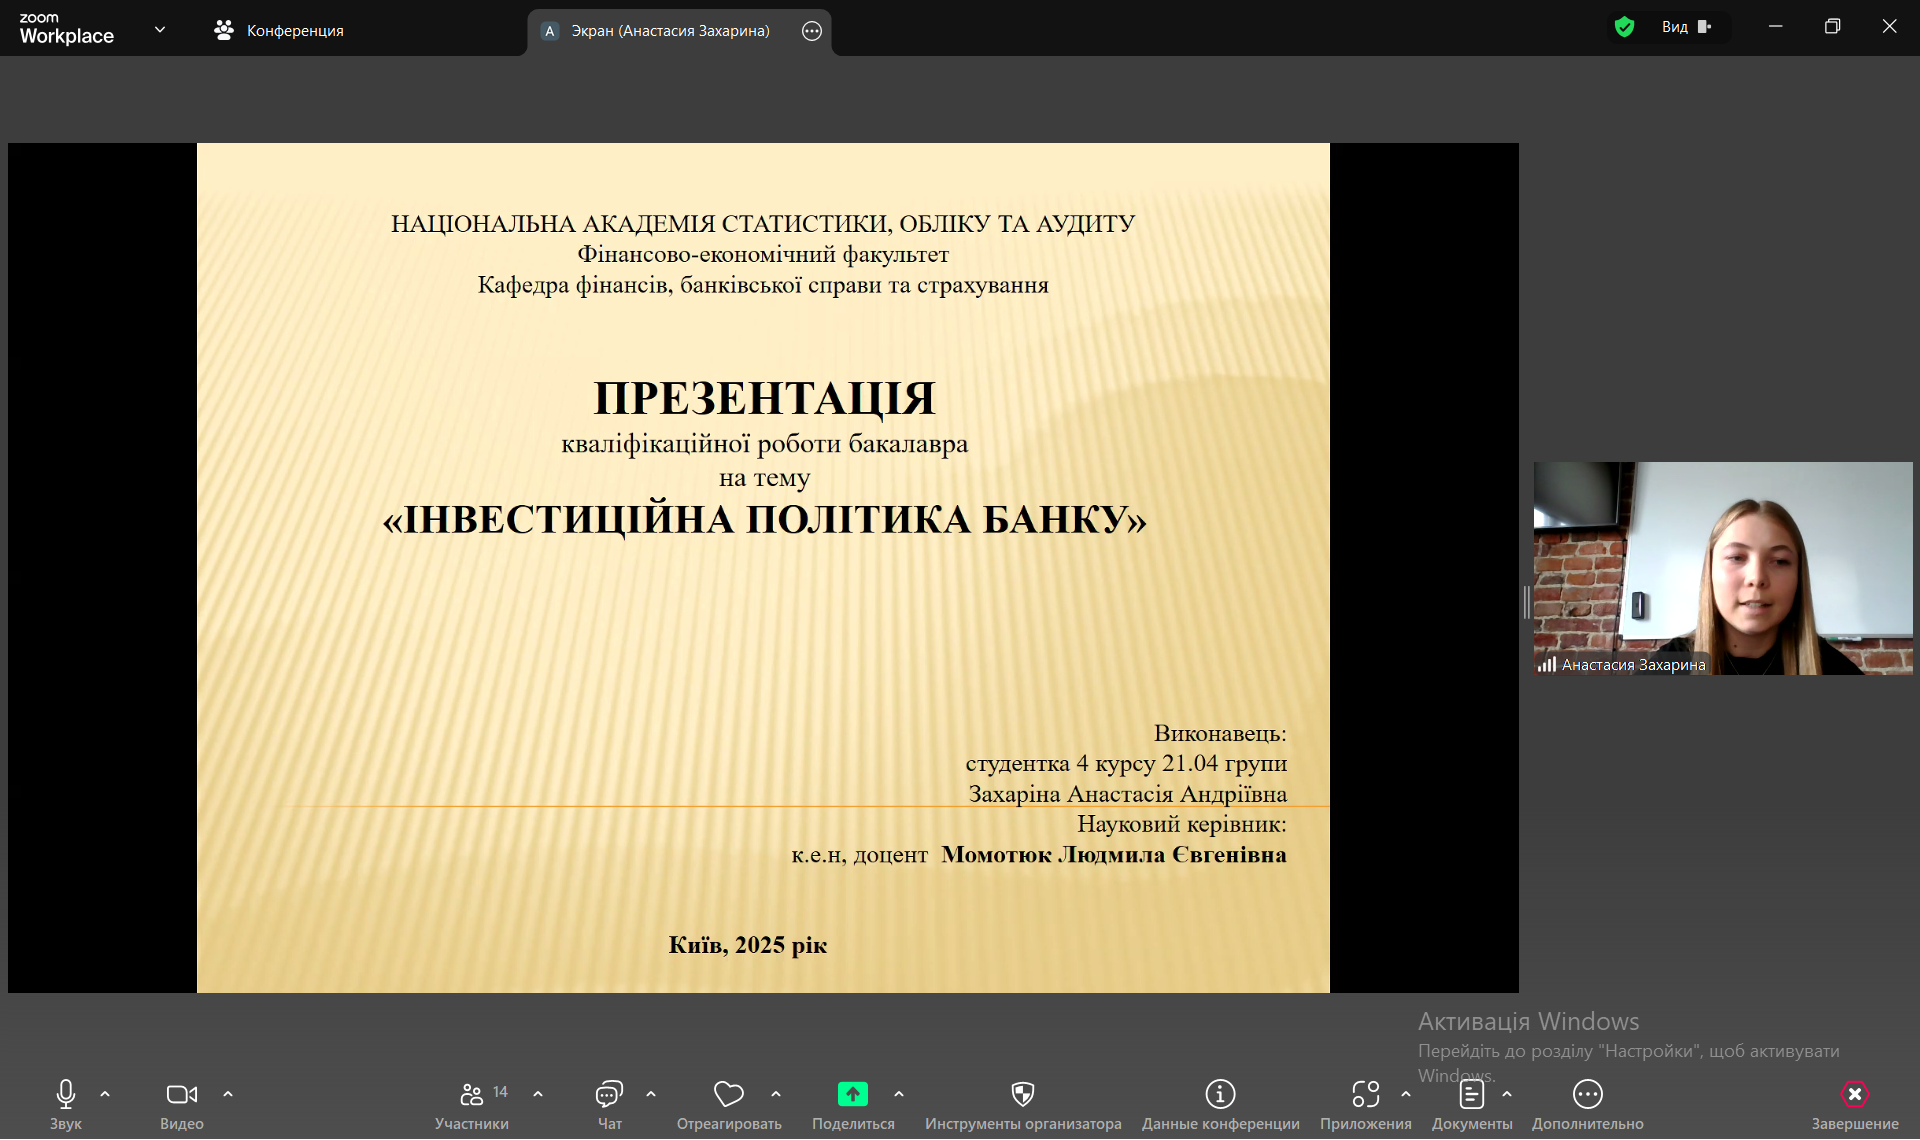Open the Zoom Workplace dropdown chevron
The height and width of the screenshot is (1140, 1920).
coord(160,29)
